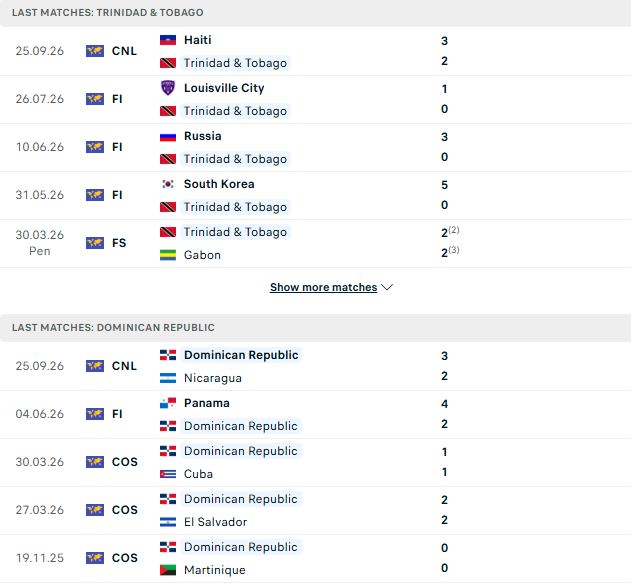This screenshot has height=585, width=631.
Task: Click the El Salvador flag icon
Action: [168, 522]
